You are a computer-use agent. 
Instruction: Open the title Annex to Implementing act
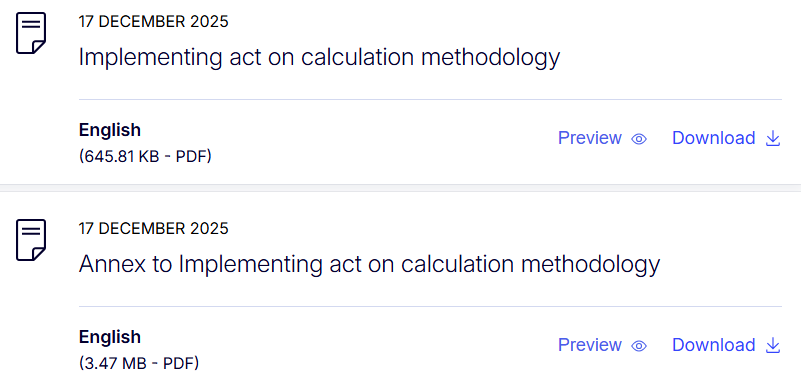point(369,265)
